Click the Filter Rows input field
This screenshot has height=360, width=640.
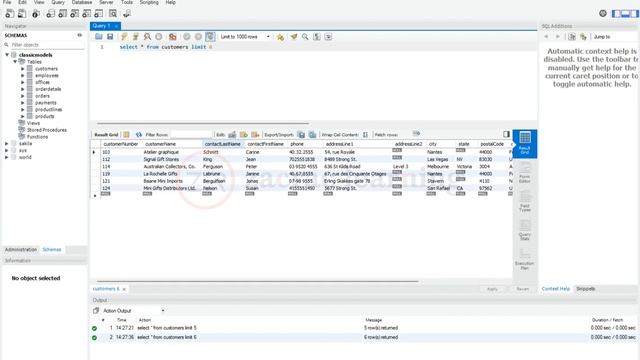click(190, 134)
